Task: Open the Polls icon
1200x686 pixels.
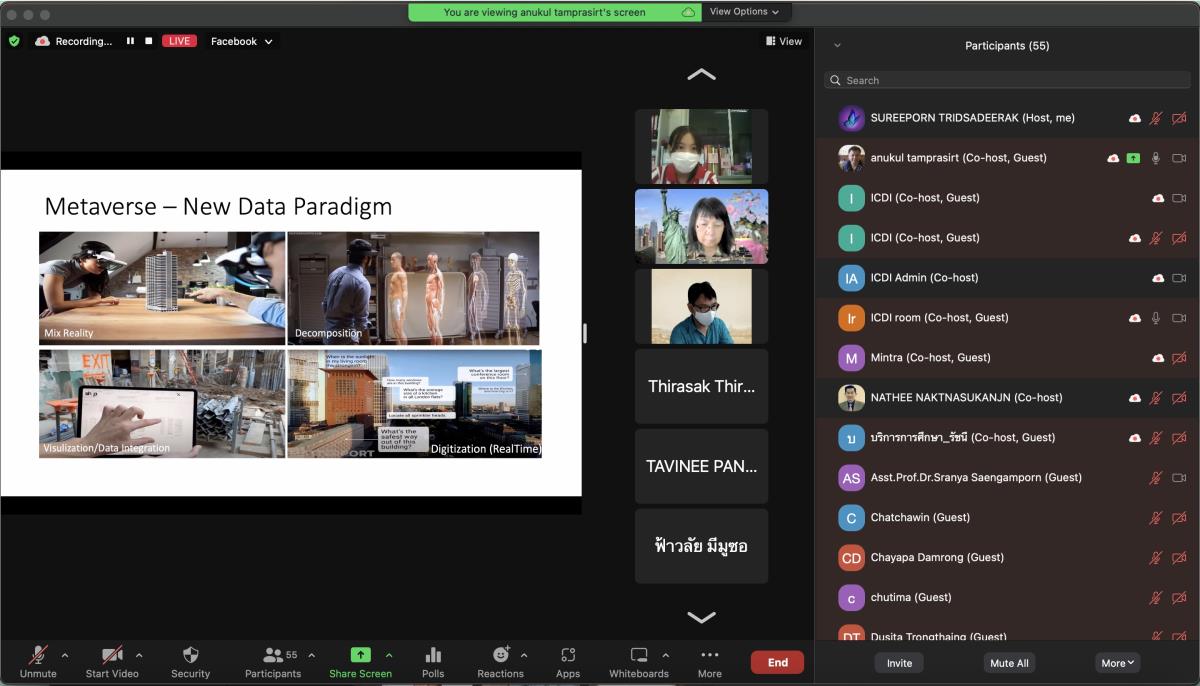Action: point(433,655)
